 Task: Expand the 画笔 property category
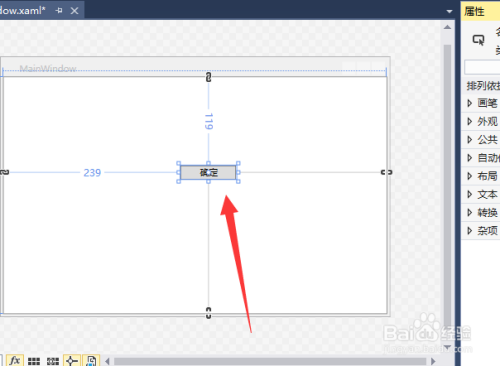coord(469,103)
